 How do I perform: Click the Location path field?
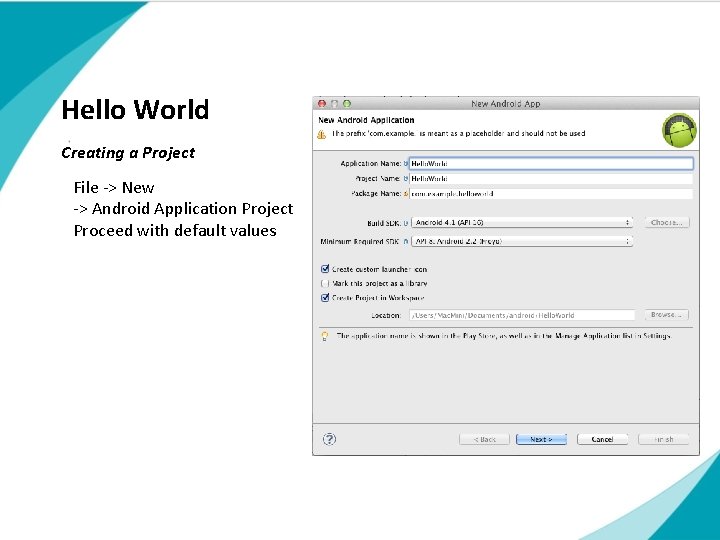[x=523, y=315]
